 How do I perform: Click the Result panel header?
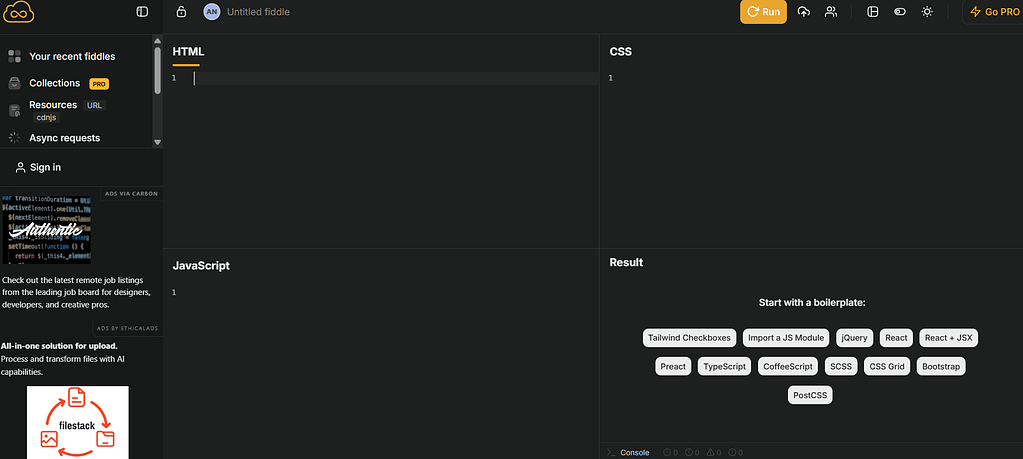(x=626, y=262)
